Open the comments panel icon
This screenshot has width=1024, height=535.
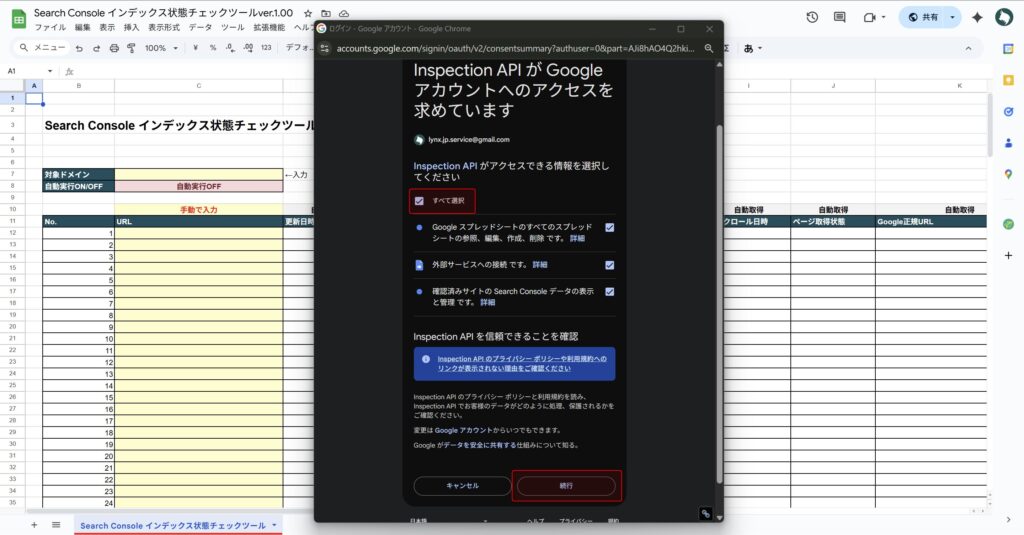point(839,18)
